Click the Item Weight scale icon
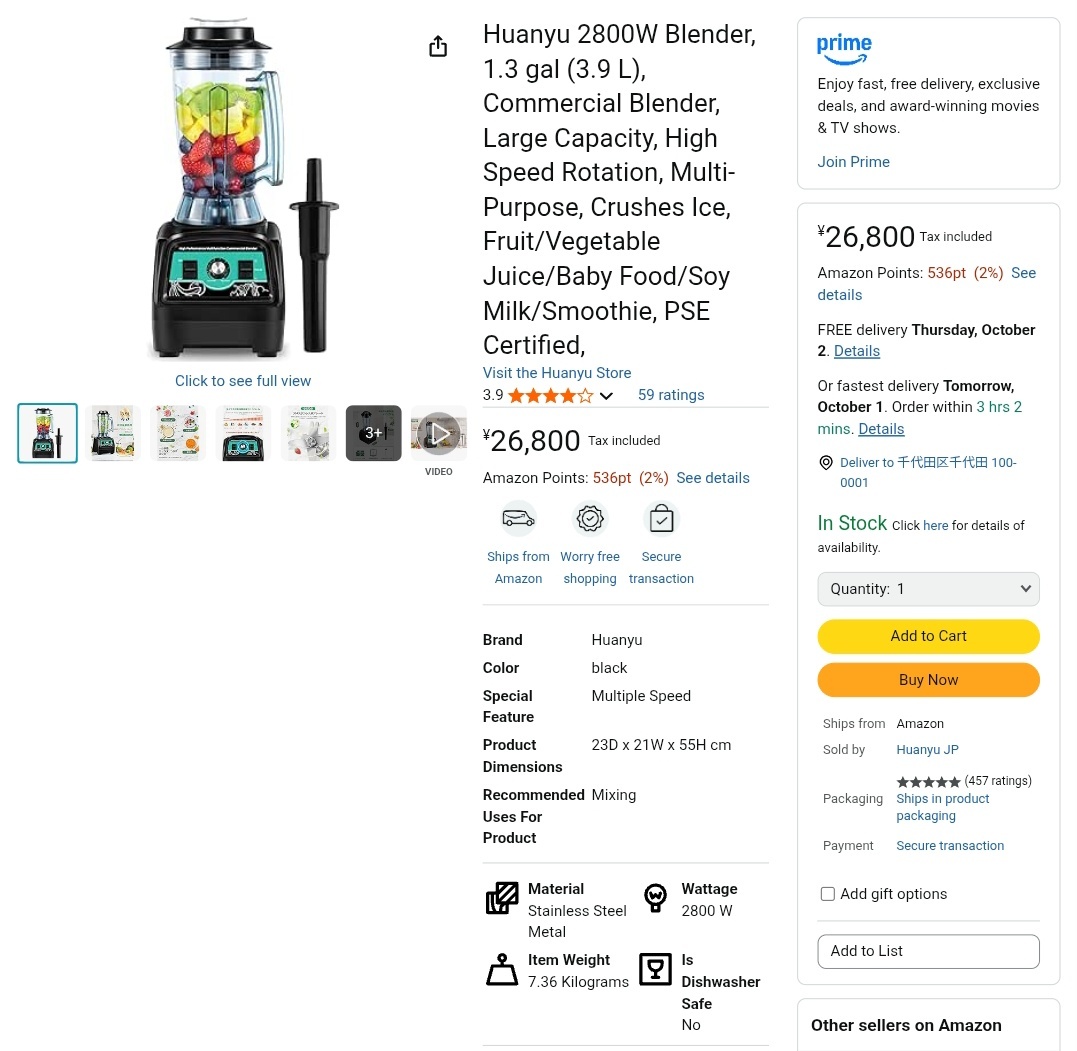The image size is (1077, 1051). click(502, 969)
